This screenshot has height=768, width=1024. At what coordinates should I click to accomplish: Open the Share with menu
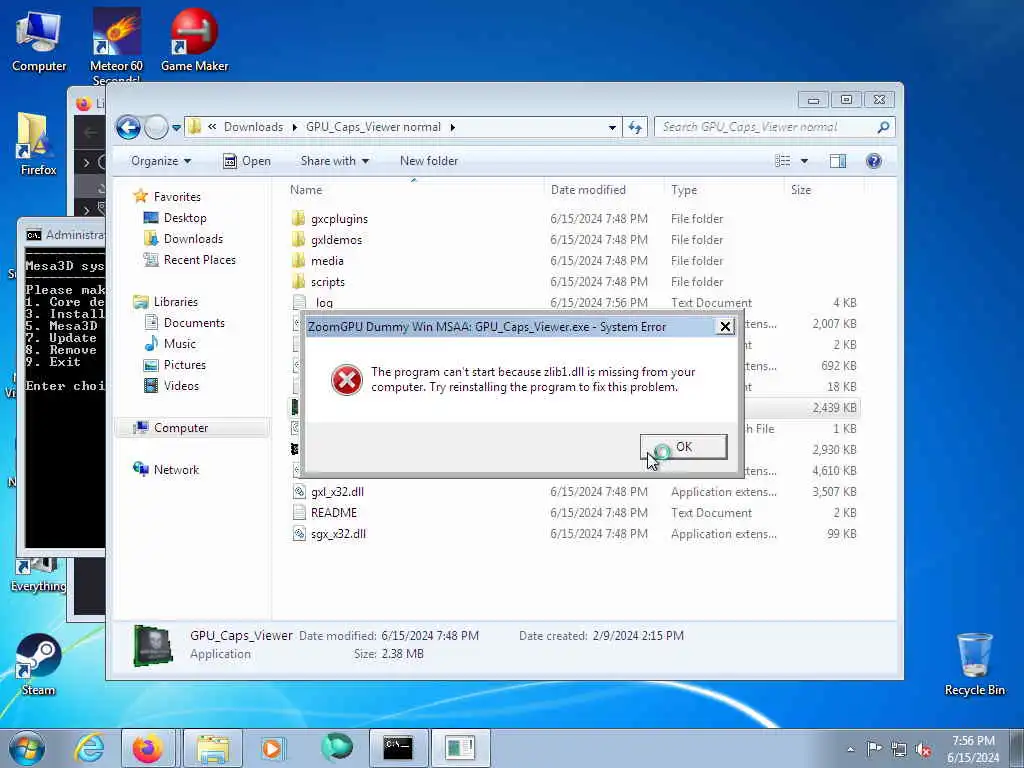[334, 161]
